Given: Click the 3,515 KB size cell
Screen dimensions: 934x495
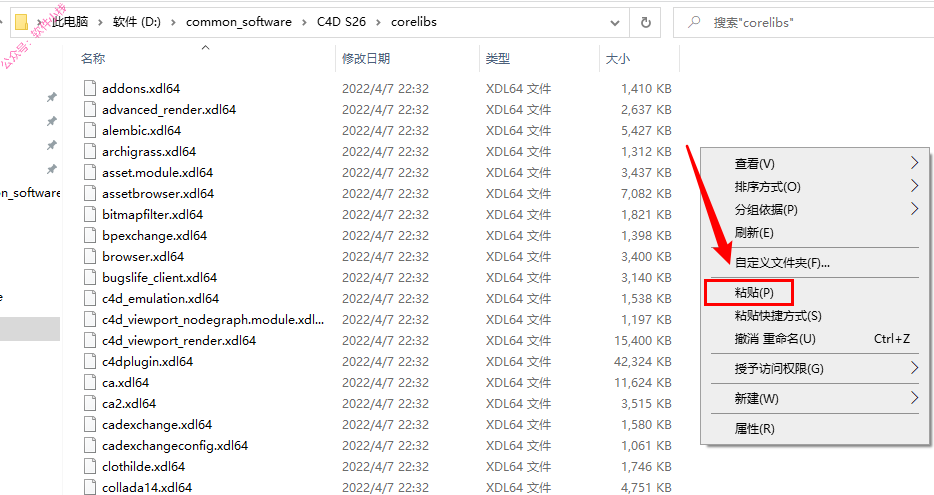Looking at the screenshot, I should (x=646, y=403).
